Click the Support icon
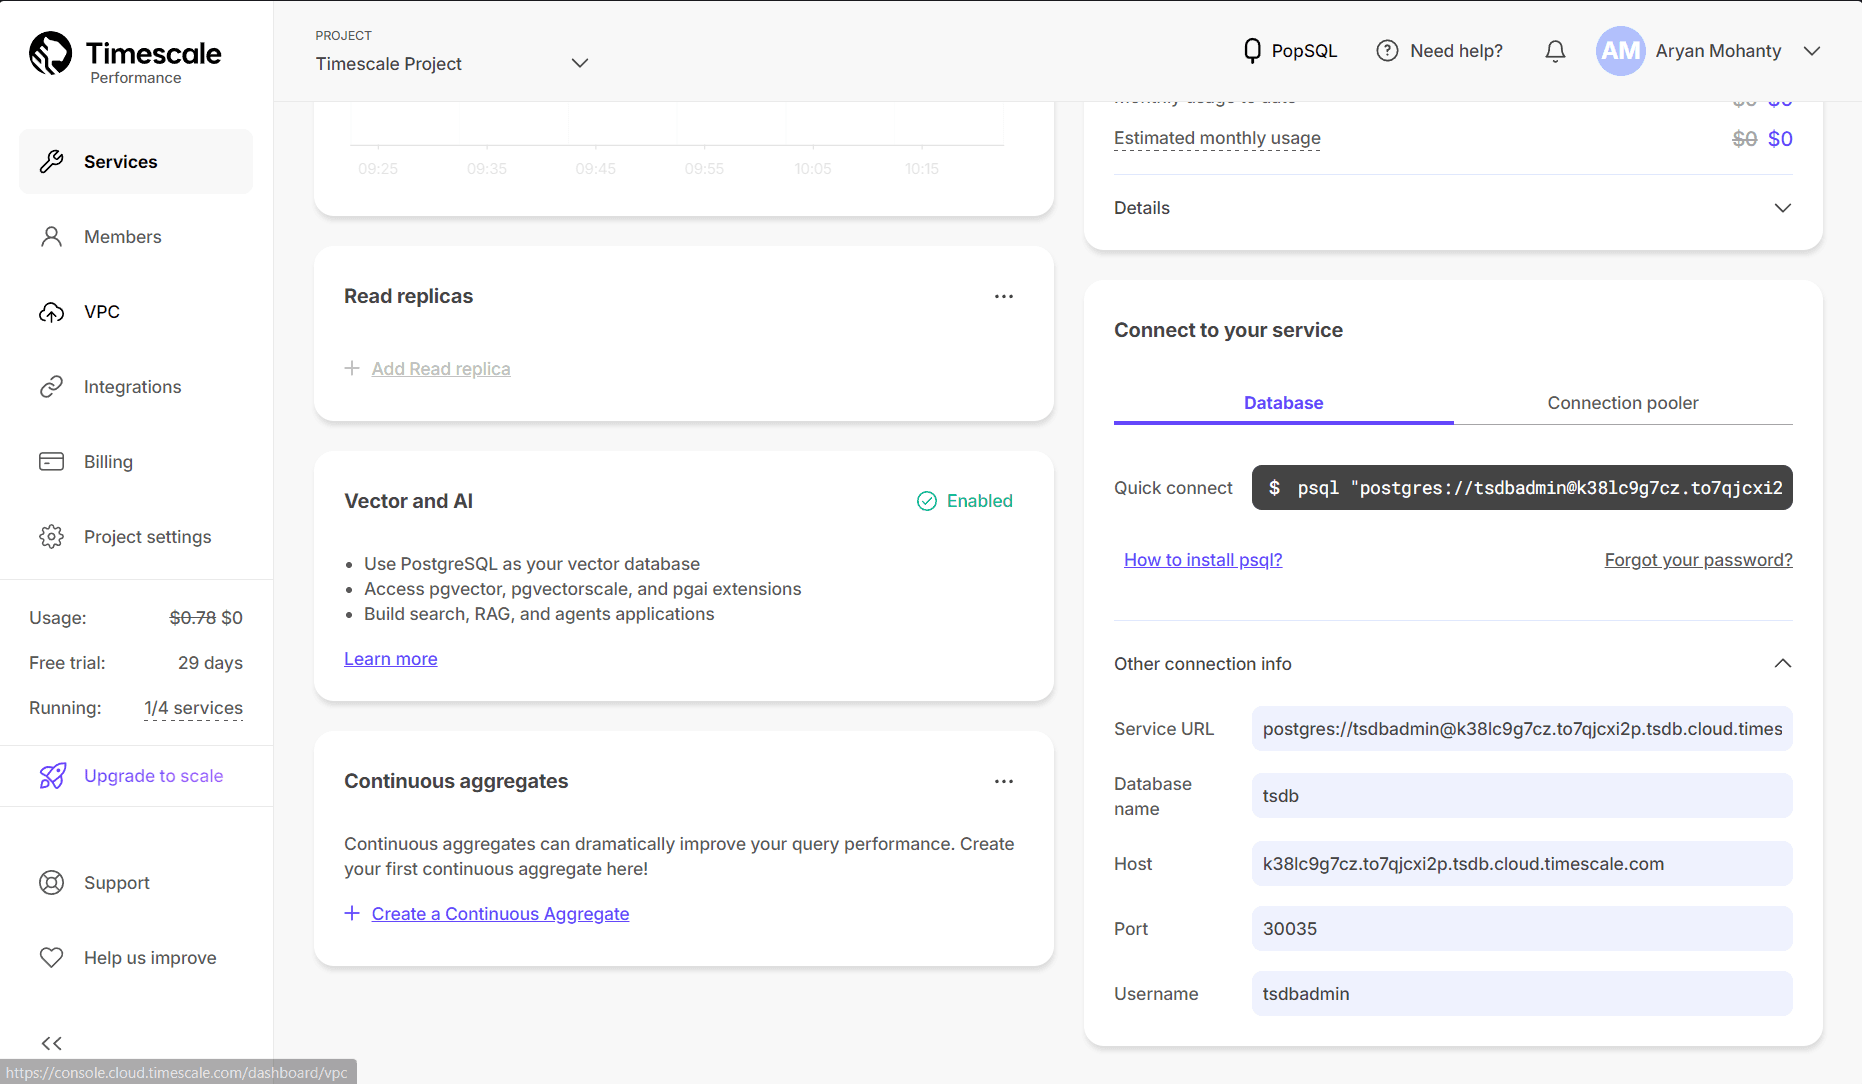Screen dimensions: 1862x1084 [51, 882]
